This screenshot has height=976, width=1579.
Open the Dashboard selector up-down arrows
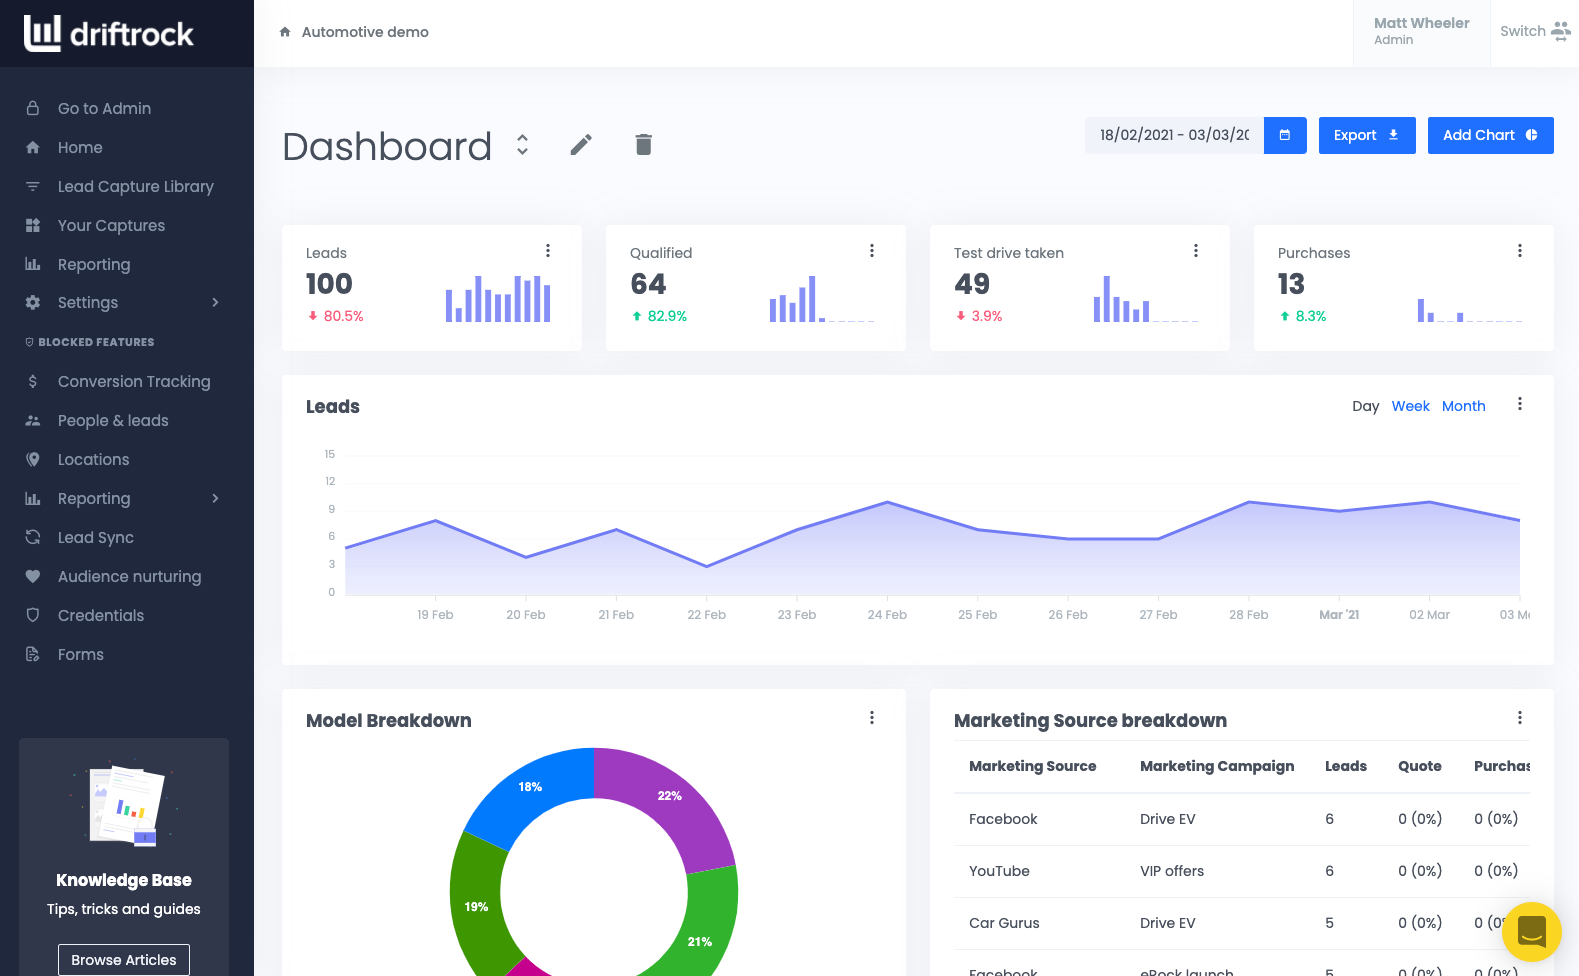522,145
